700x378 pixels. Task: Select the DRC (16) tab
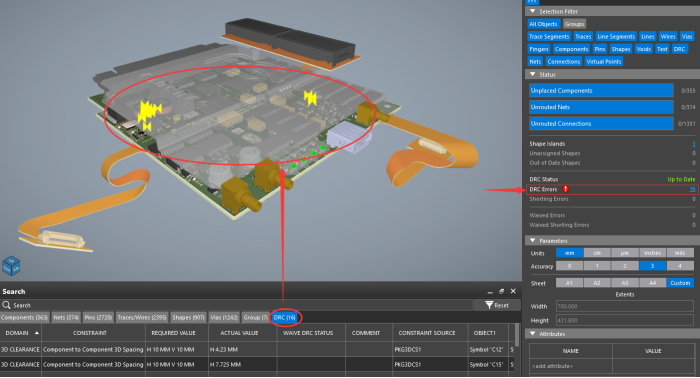[x=285, y=317]
